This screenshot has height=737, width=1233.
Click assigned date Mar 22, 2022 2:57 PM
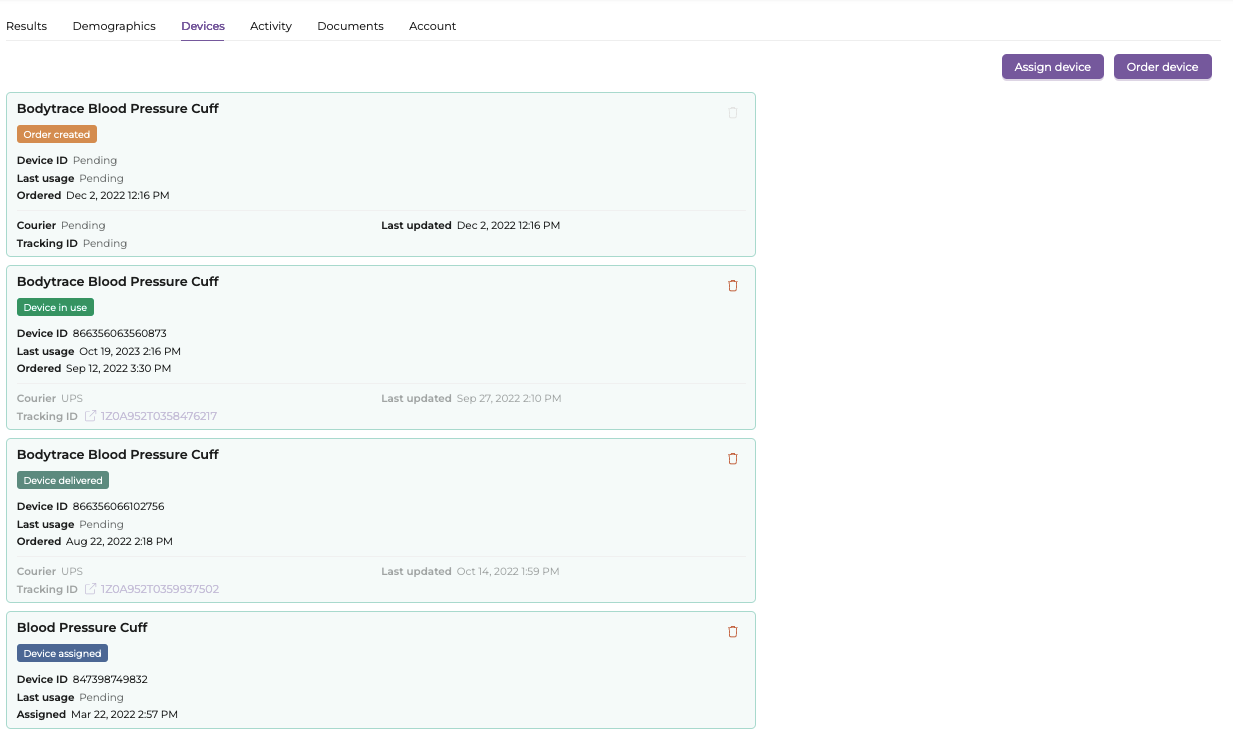pos(124,714)
